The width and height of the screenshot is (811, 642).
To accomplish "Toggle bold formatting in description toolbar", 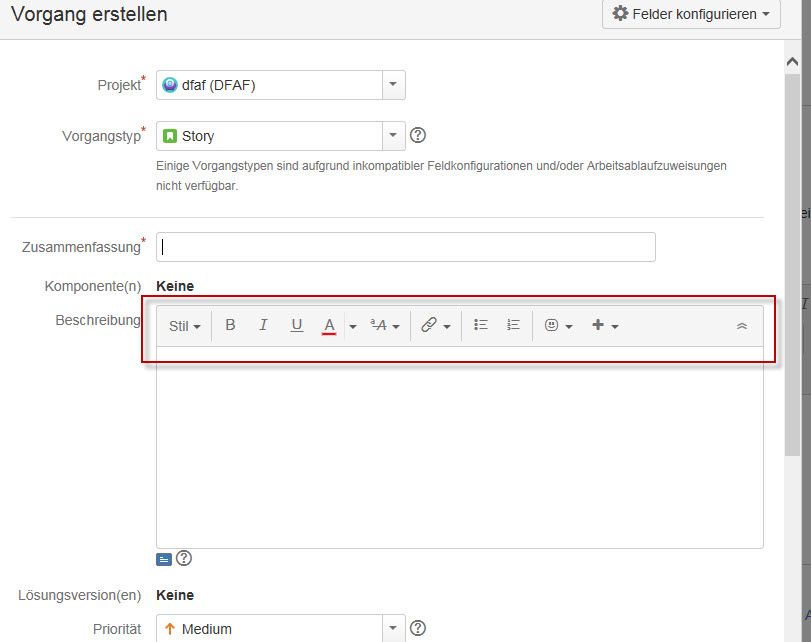I will 230,325.
